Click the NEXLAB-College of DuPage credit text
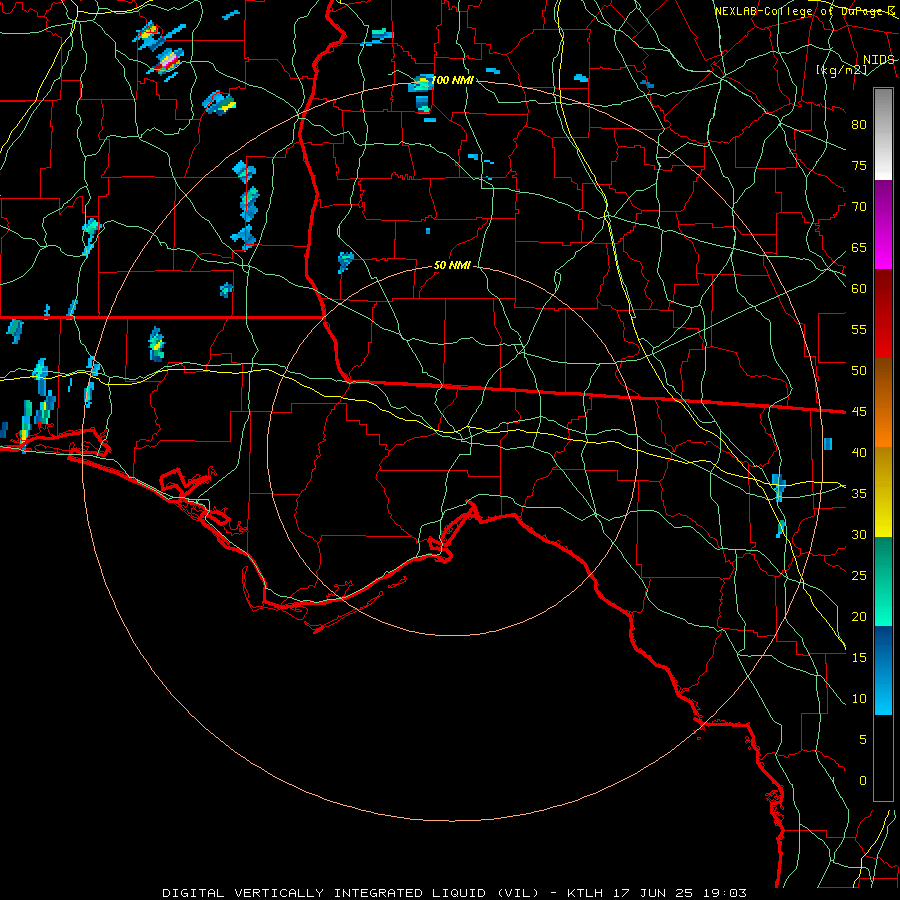Image resolution: width=900 pixels, height=900 pixels. 804,11
